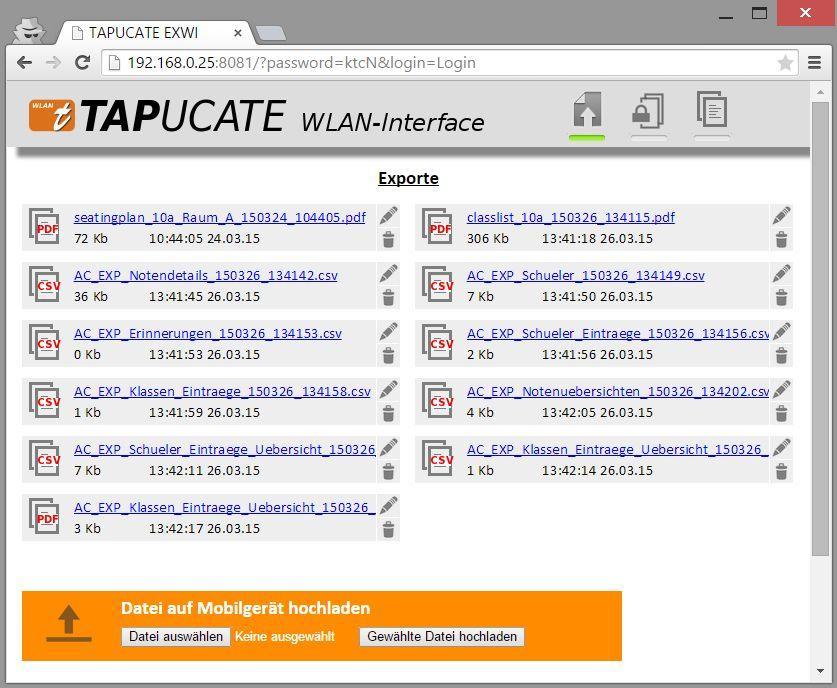837x688 pixels.
Task: Click trash icon for AC_EXP_Klassen_Eintraege_150326_134158 csv
Action: coord(388,414)
